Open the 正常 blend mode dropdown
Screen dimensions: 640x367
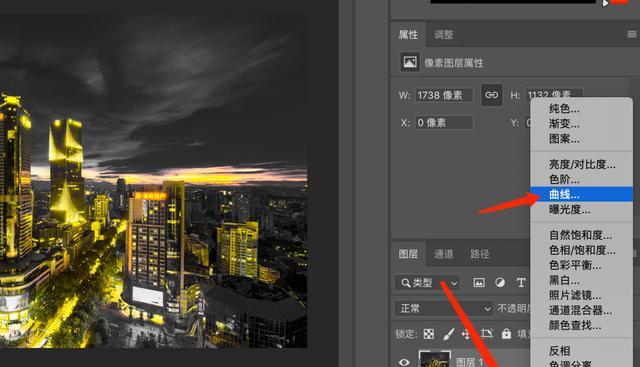coord(443,309)
